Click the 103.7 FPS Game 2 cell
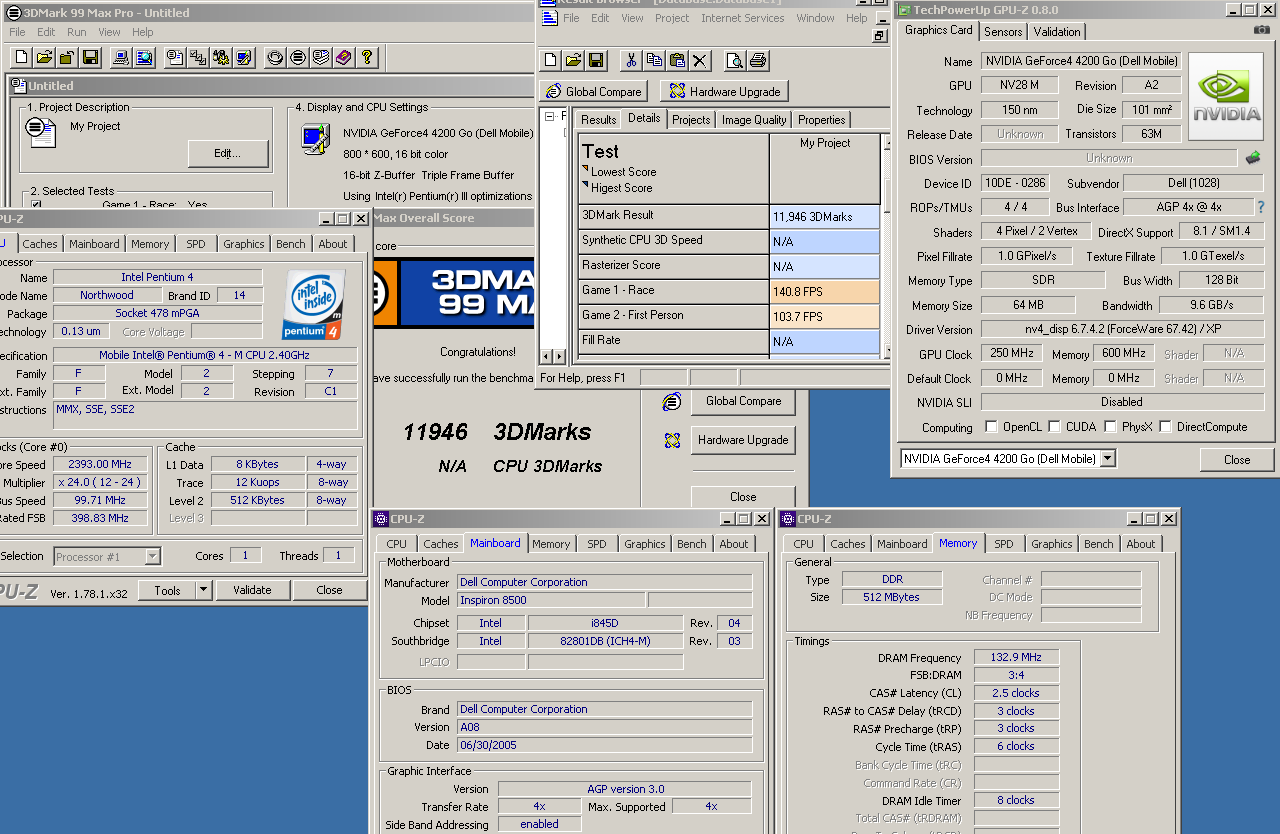1280x834 pixels. click(x=825, y=316)
